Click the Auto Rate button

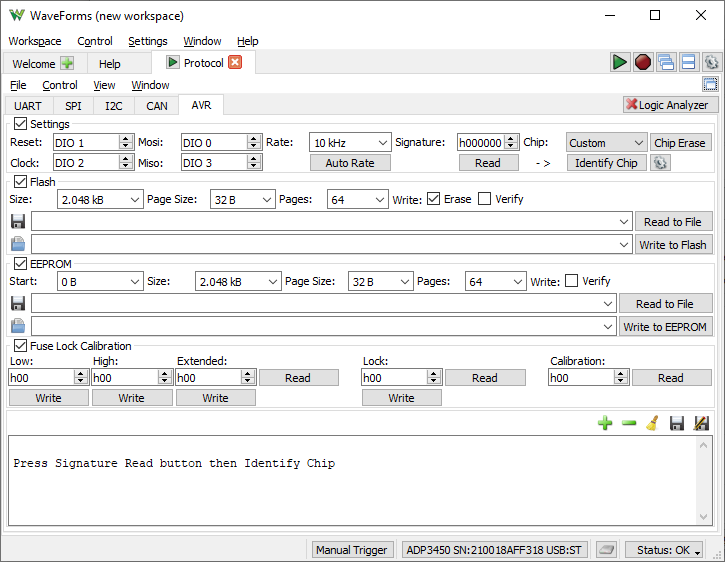350,162
